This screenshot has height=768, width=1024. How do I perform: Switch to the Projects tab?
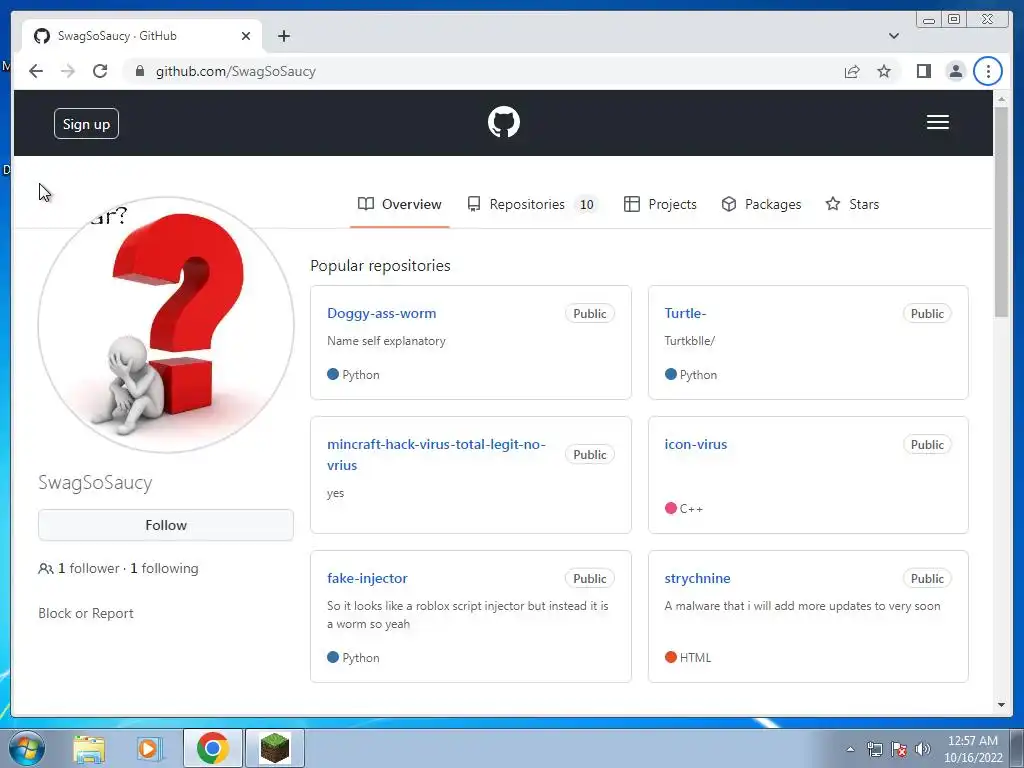coord(660,204)
